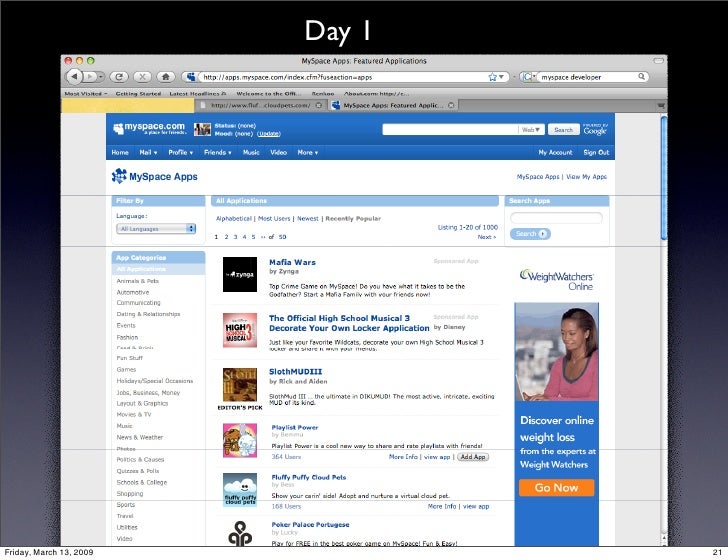Open the All Languages dropdown
Image resolution: width=728 pixels, height=560 pixels.
(x=156, y=228)
